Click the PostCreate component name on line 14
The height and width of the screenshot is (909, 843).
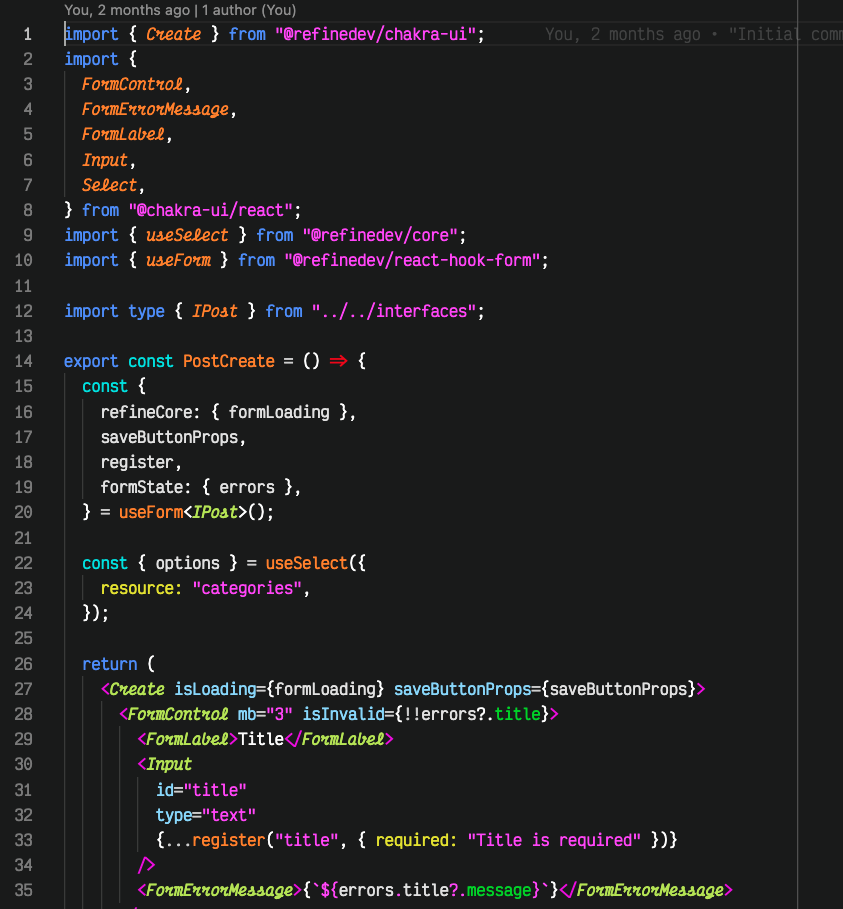228,361
